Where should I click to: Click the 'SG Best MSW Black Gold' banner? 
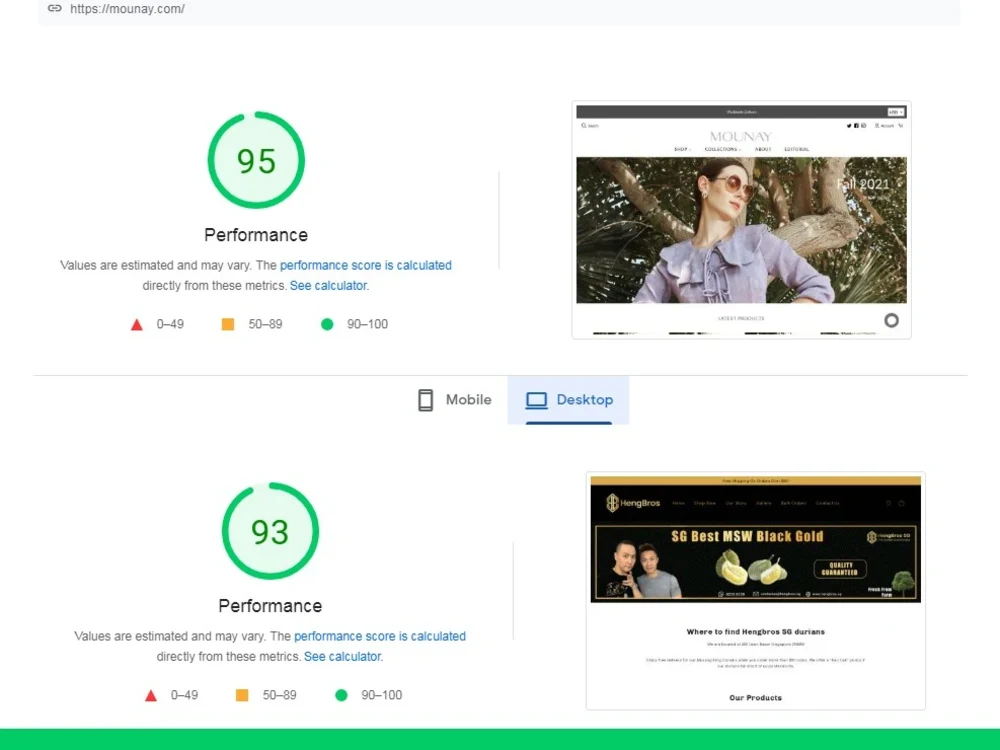pyautogui.click(x=756, y=562)
